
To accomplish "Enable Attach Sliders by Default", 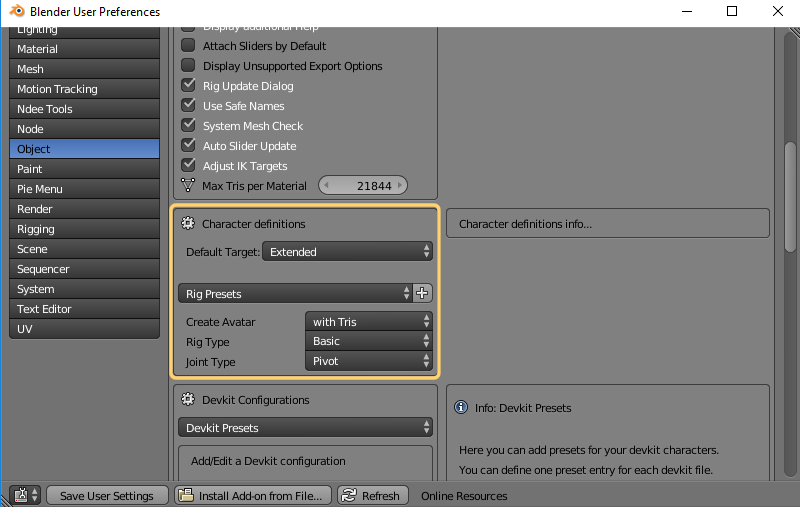I will [188, 45].
